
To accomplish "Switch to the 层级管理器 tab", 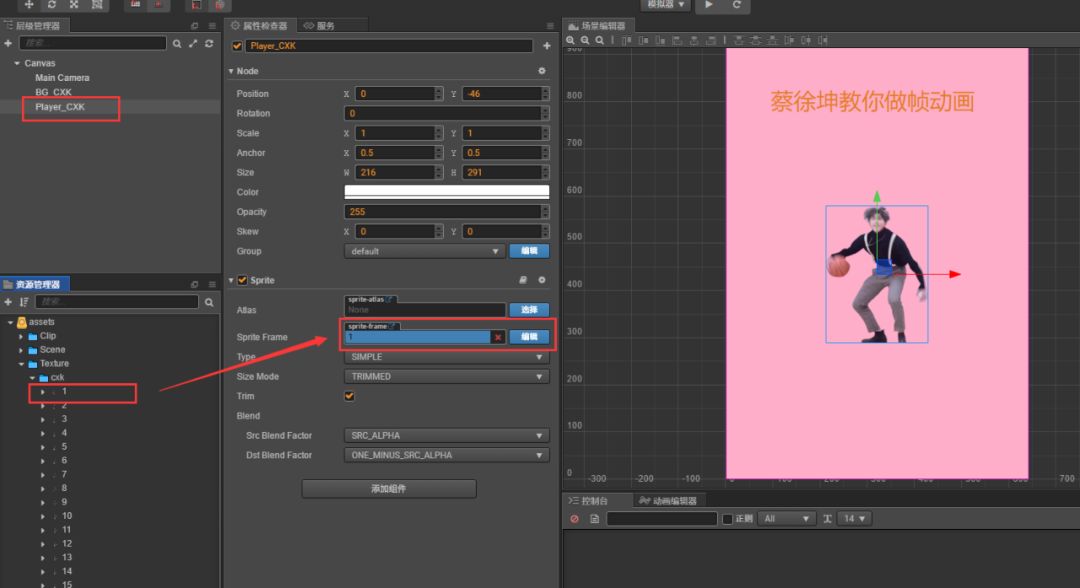I will tap(33, 25).
